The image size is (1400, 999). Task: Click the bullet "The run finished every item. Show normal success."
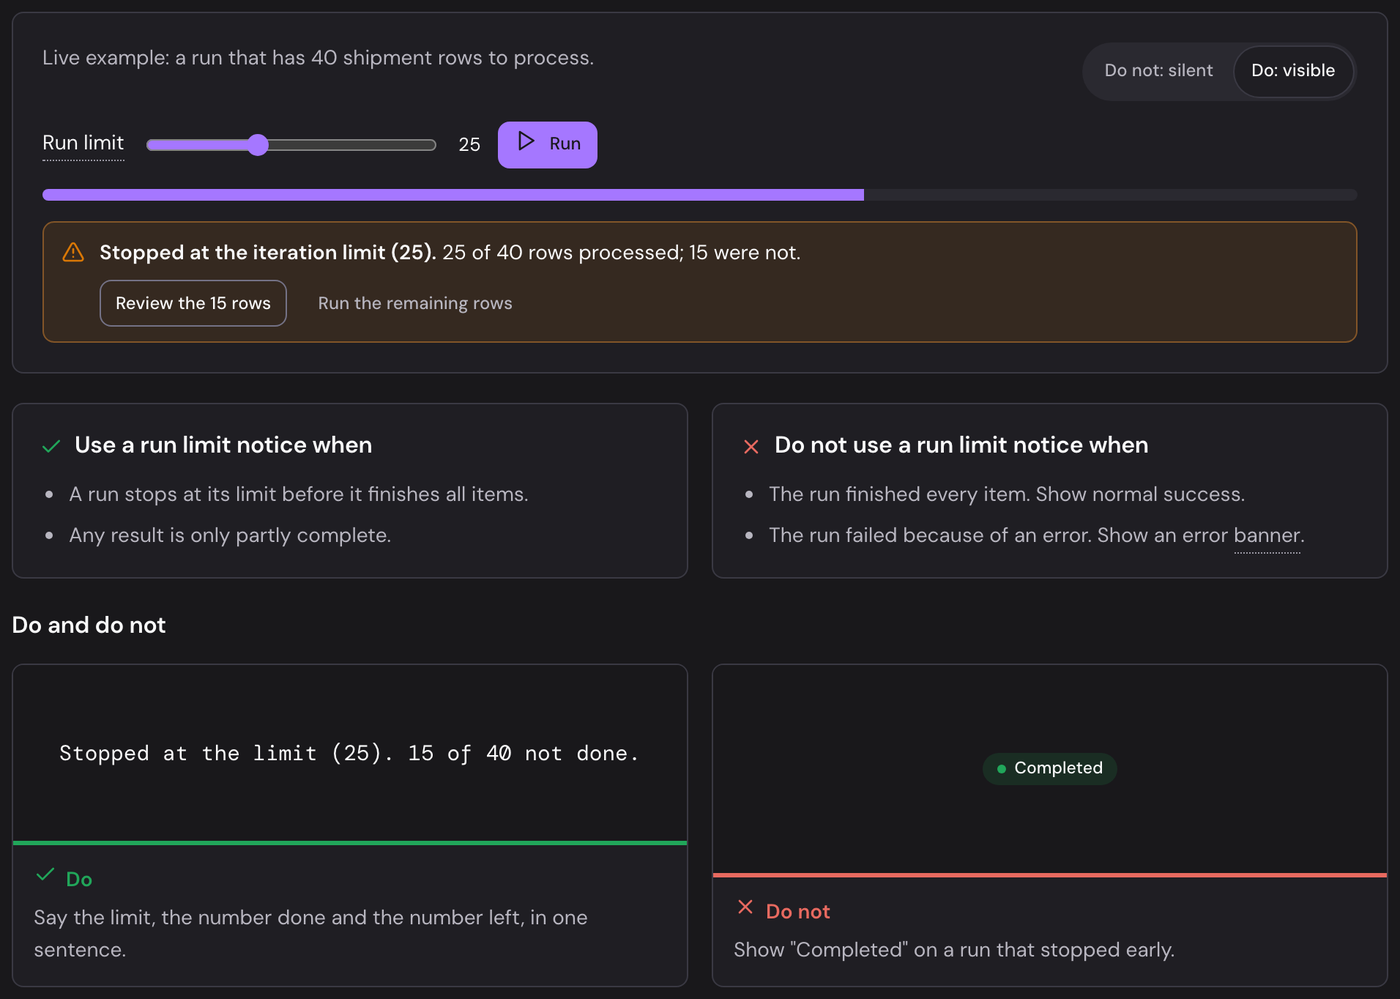(1007, 494)
